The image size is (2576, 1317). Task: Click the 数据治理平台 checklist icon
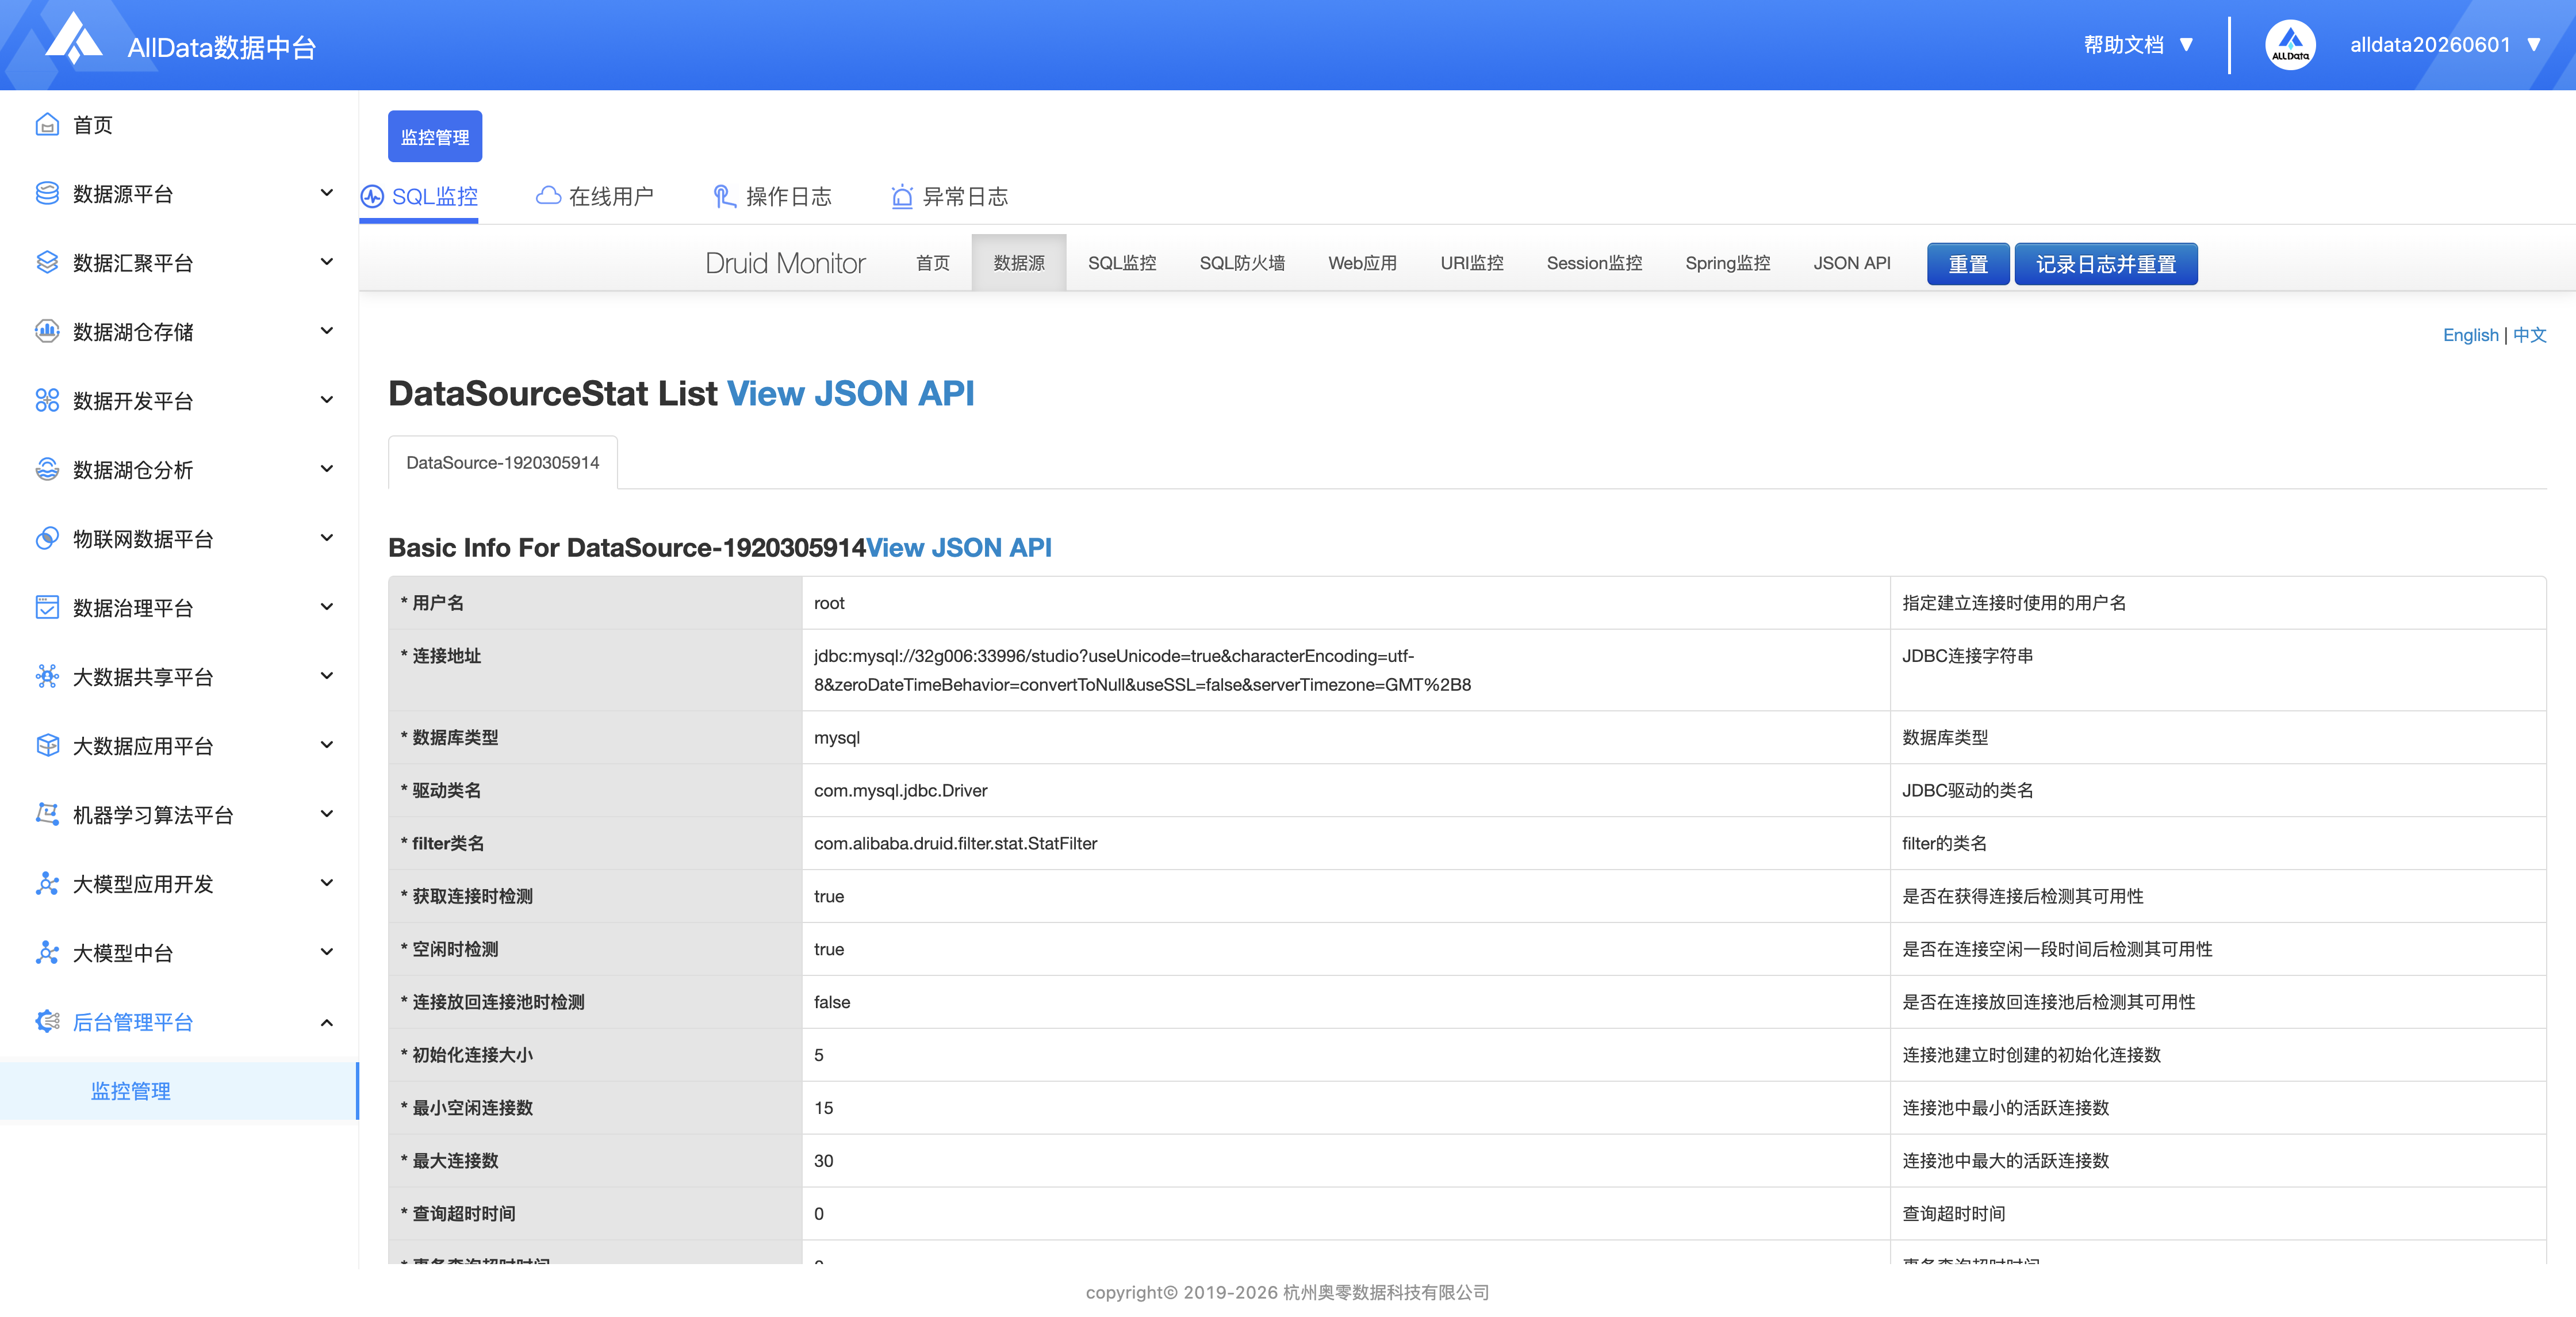[47, 608]
